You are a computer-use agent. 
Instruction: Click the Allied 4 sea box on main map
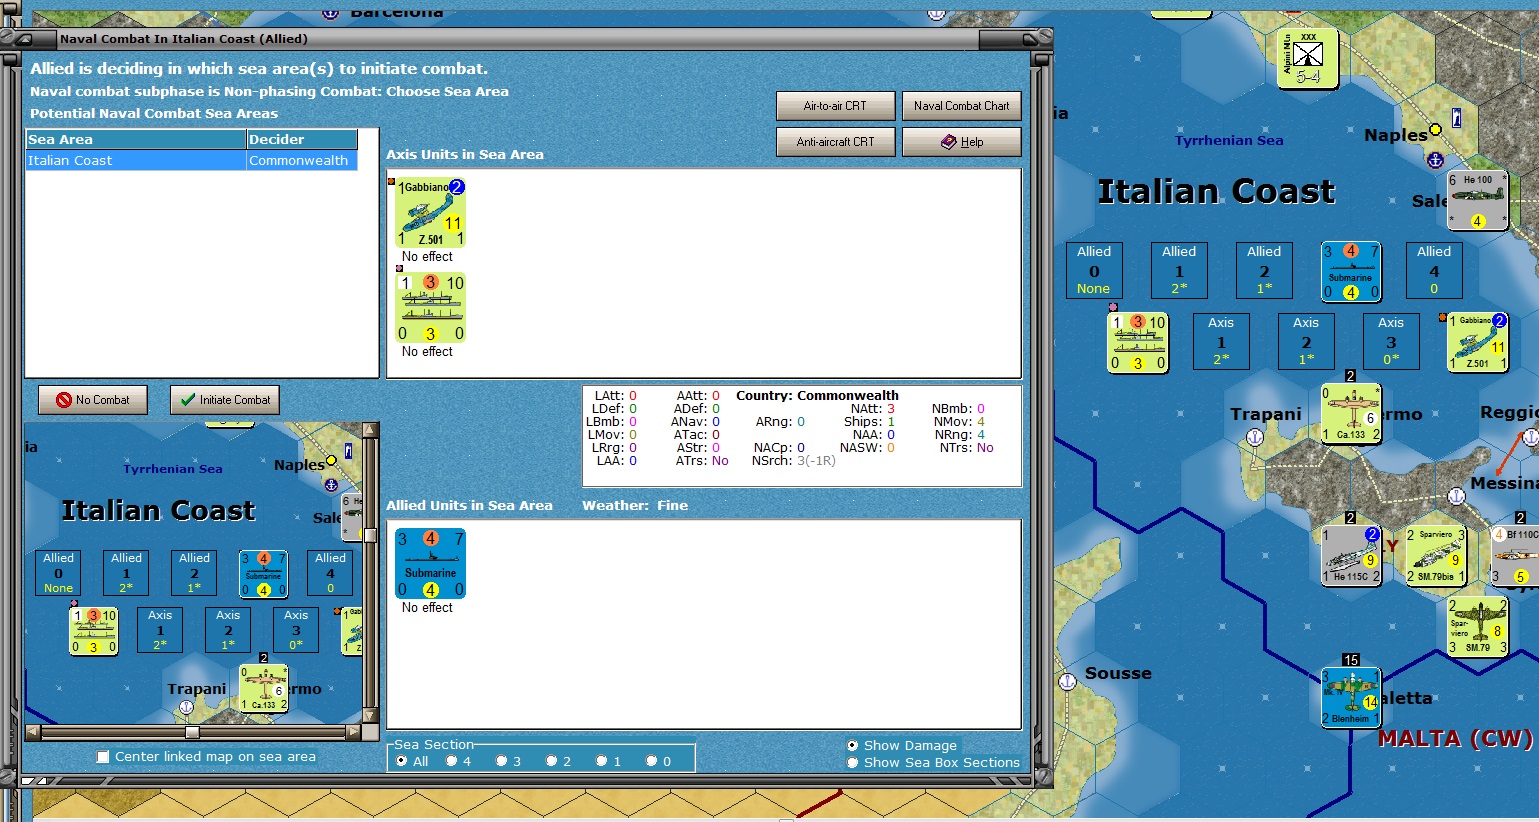1434,270
